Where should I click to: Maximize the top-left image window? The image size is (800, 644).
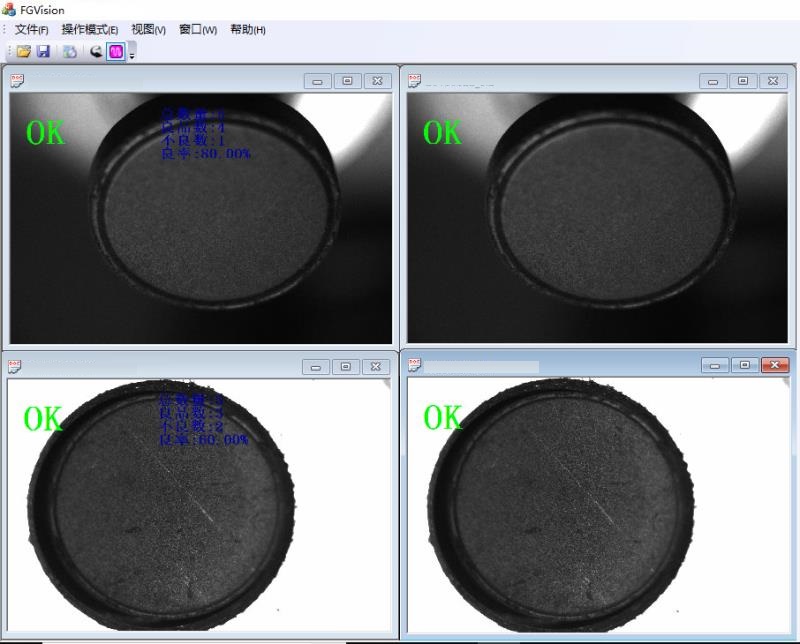(x=347, y=81)
